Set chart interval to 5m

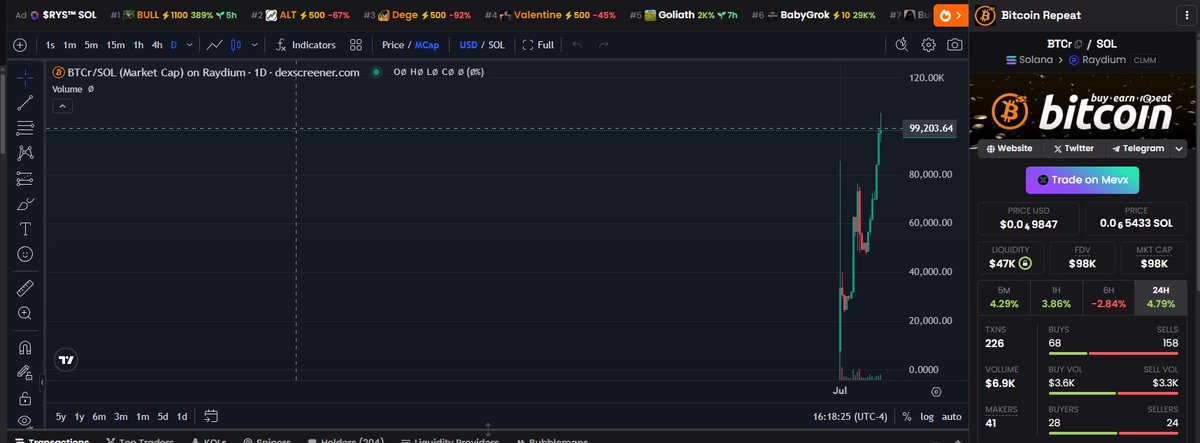pyautogui.click(x=91, y=45)
